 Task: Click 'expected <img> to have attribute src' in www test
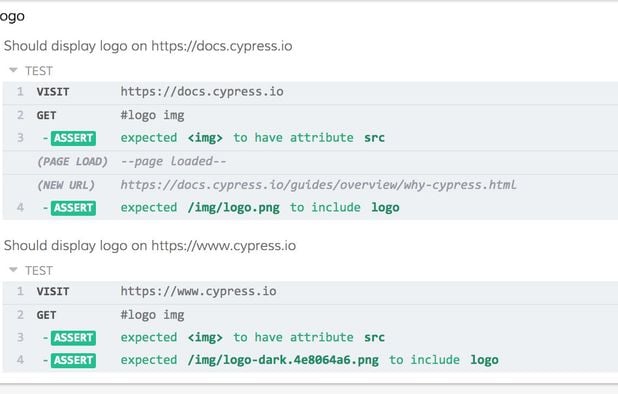click(252, 338)
